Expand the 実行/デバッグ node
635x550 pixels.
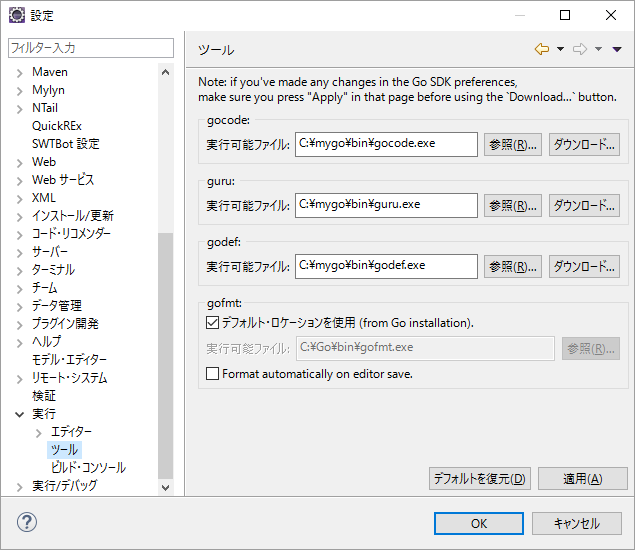(x=19, y=487)
